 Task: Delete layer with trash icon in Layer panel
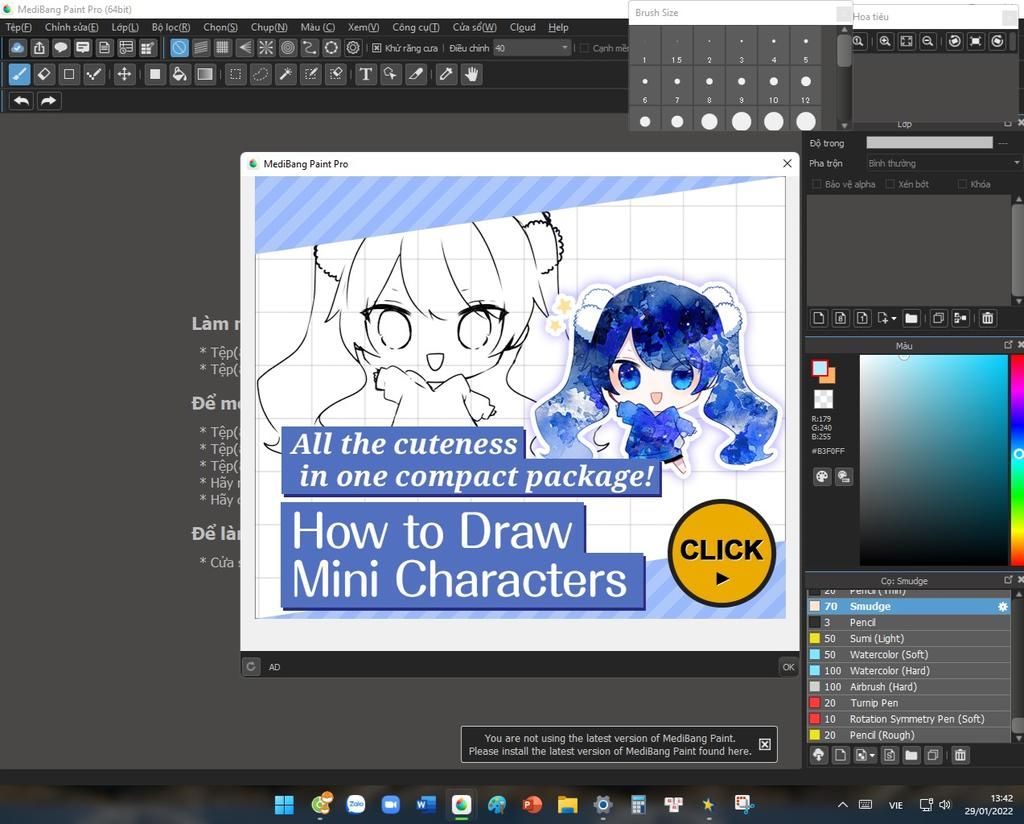987,319
